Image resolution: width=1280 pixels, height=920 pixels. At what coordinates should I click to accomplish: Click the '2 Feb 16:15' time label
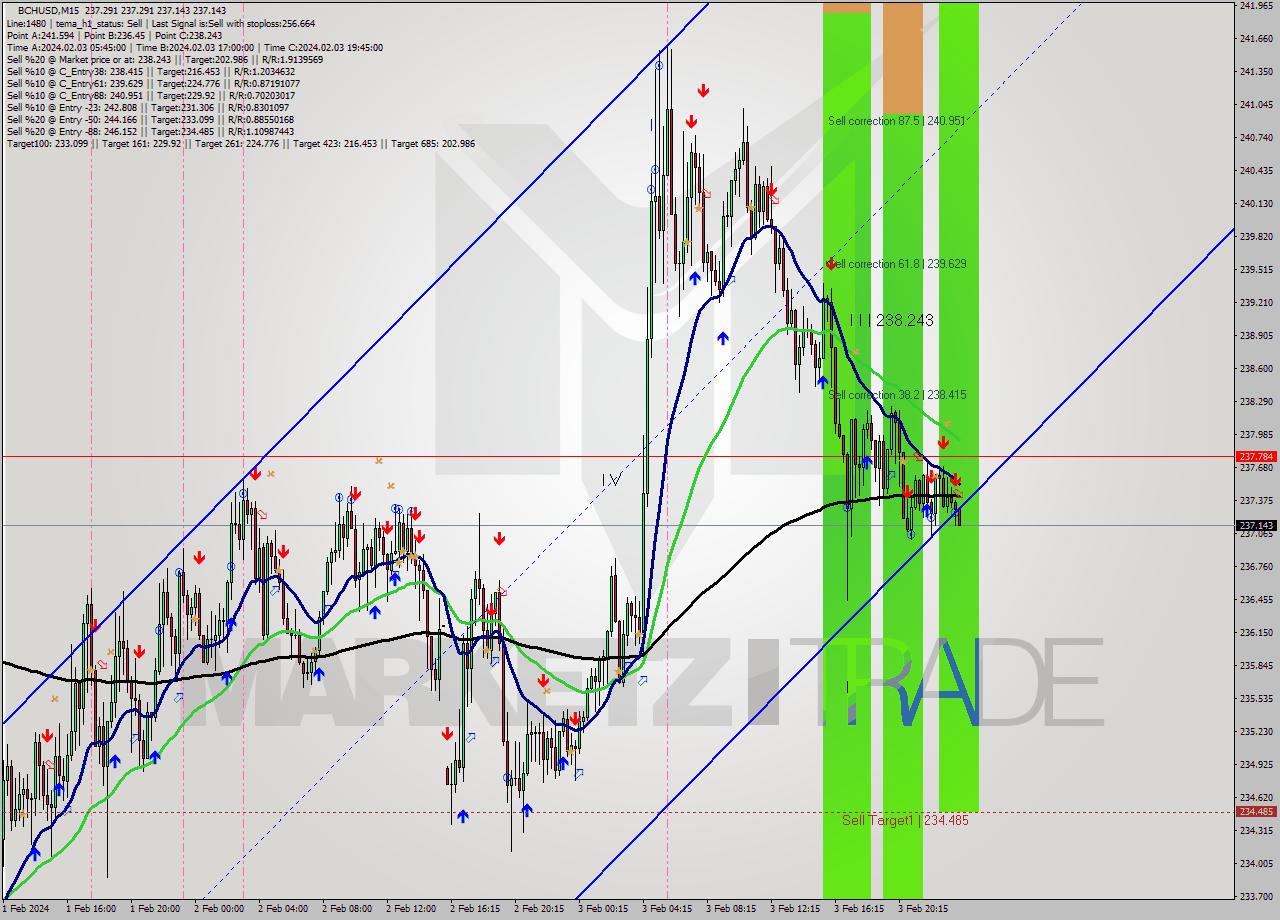(475, 909)
